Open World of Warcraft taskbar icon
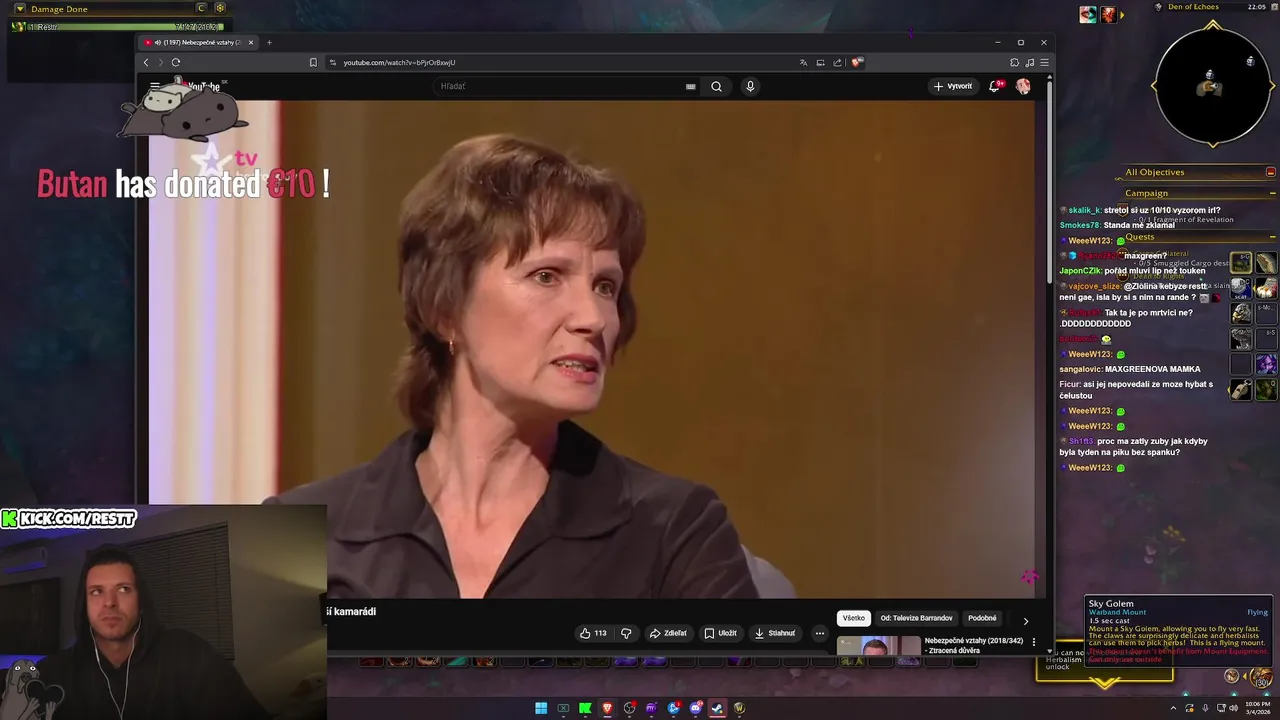 (739, 708)
